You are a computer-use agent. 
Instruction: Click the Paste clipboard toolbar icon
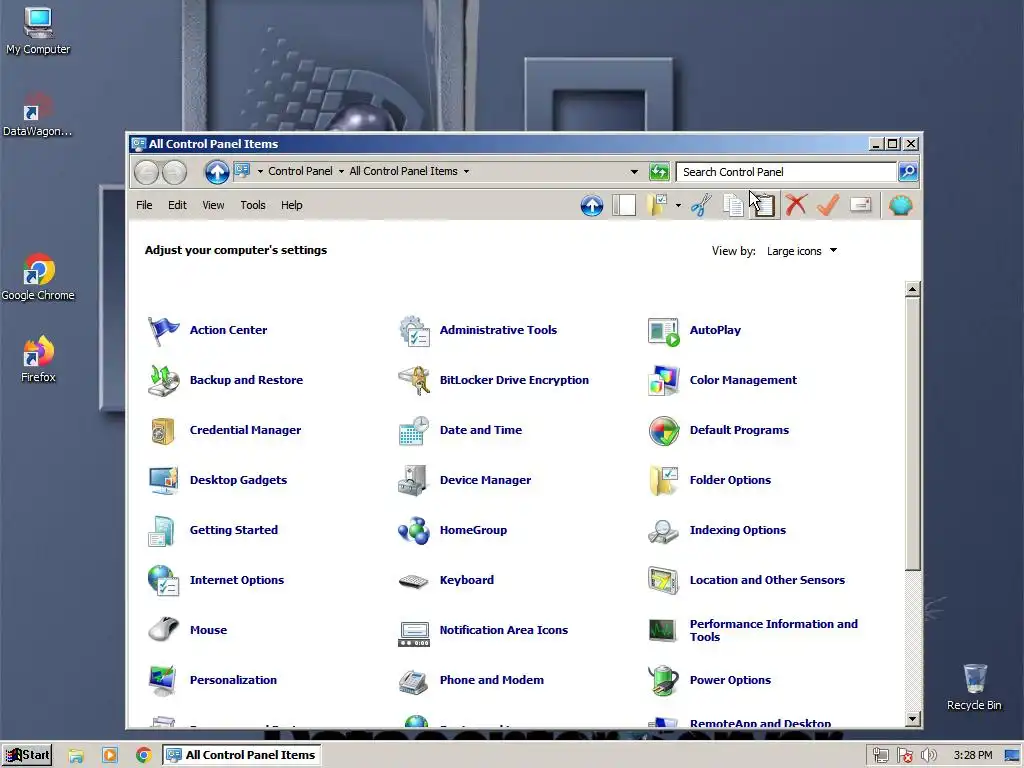click(x=764, y=205)
